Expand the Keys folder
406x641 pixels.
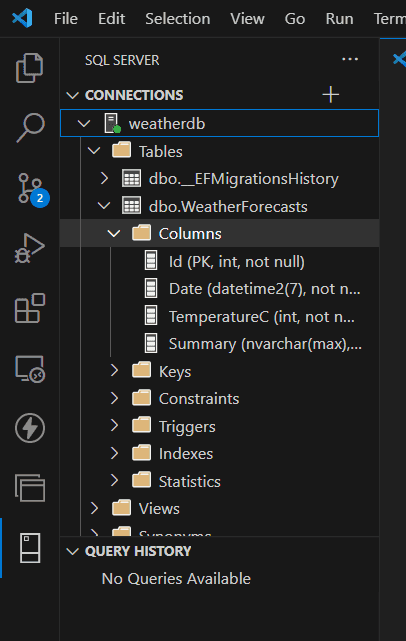click(115, 370)
